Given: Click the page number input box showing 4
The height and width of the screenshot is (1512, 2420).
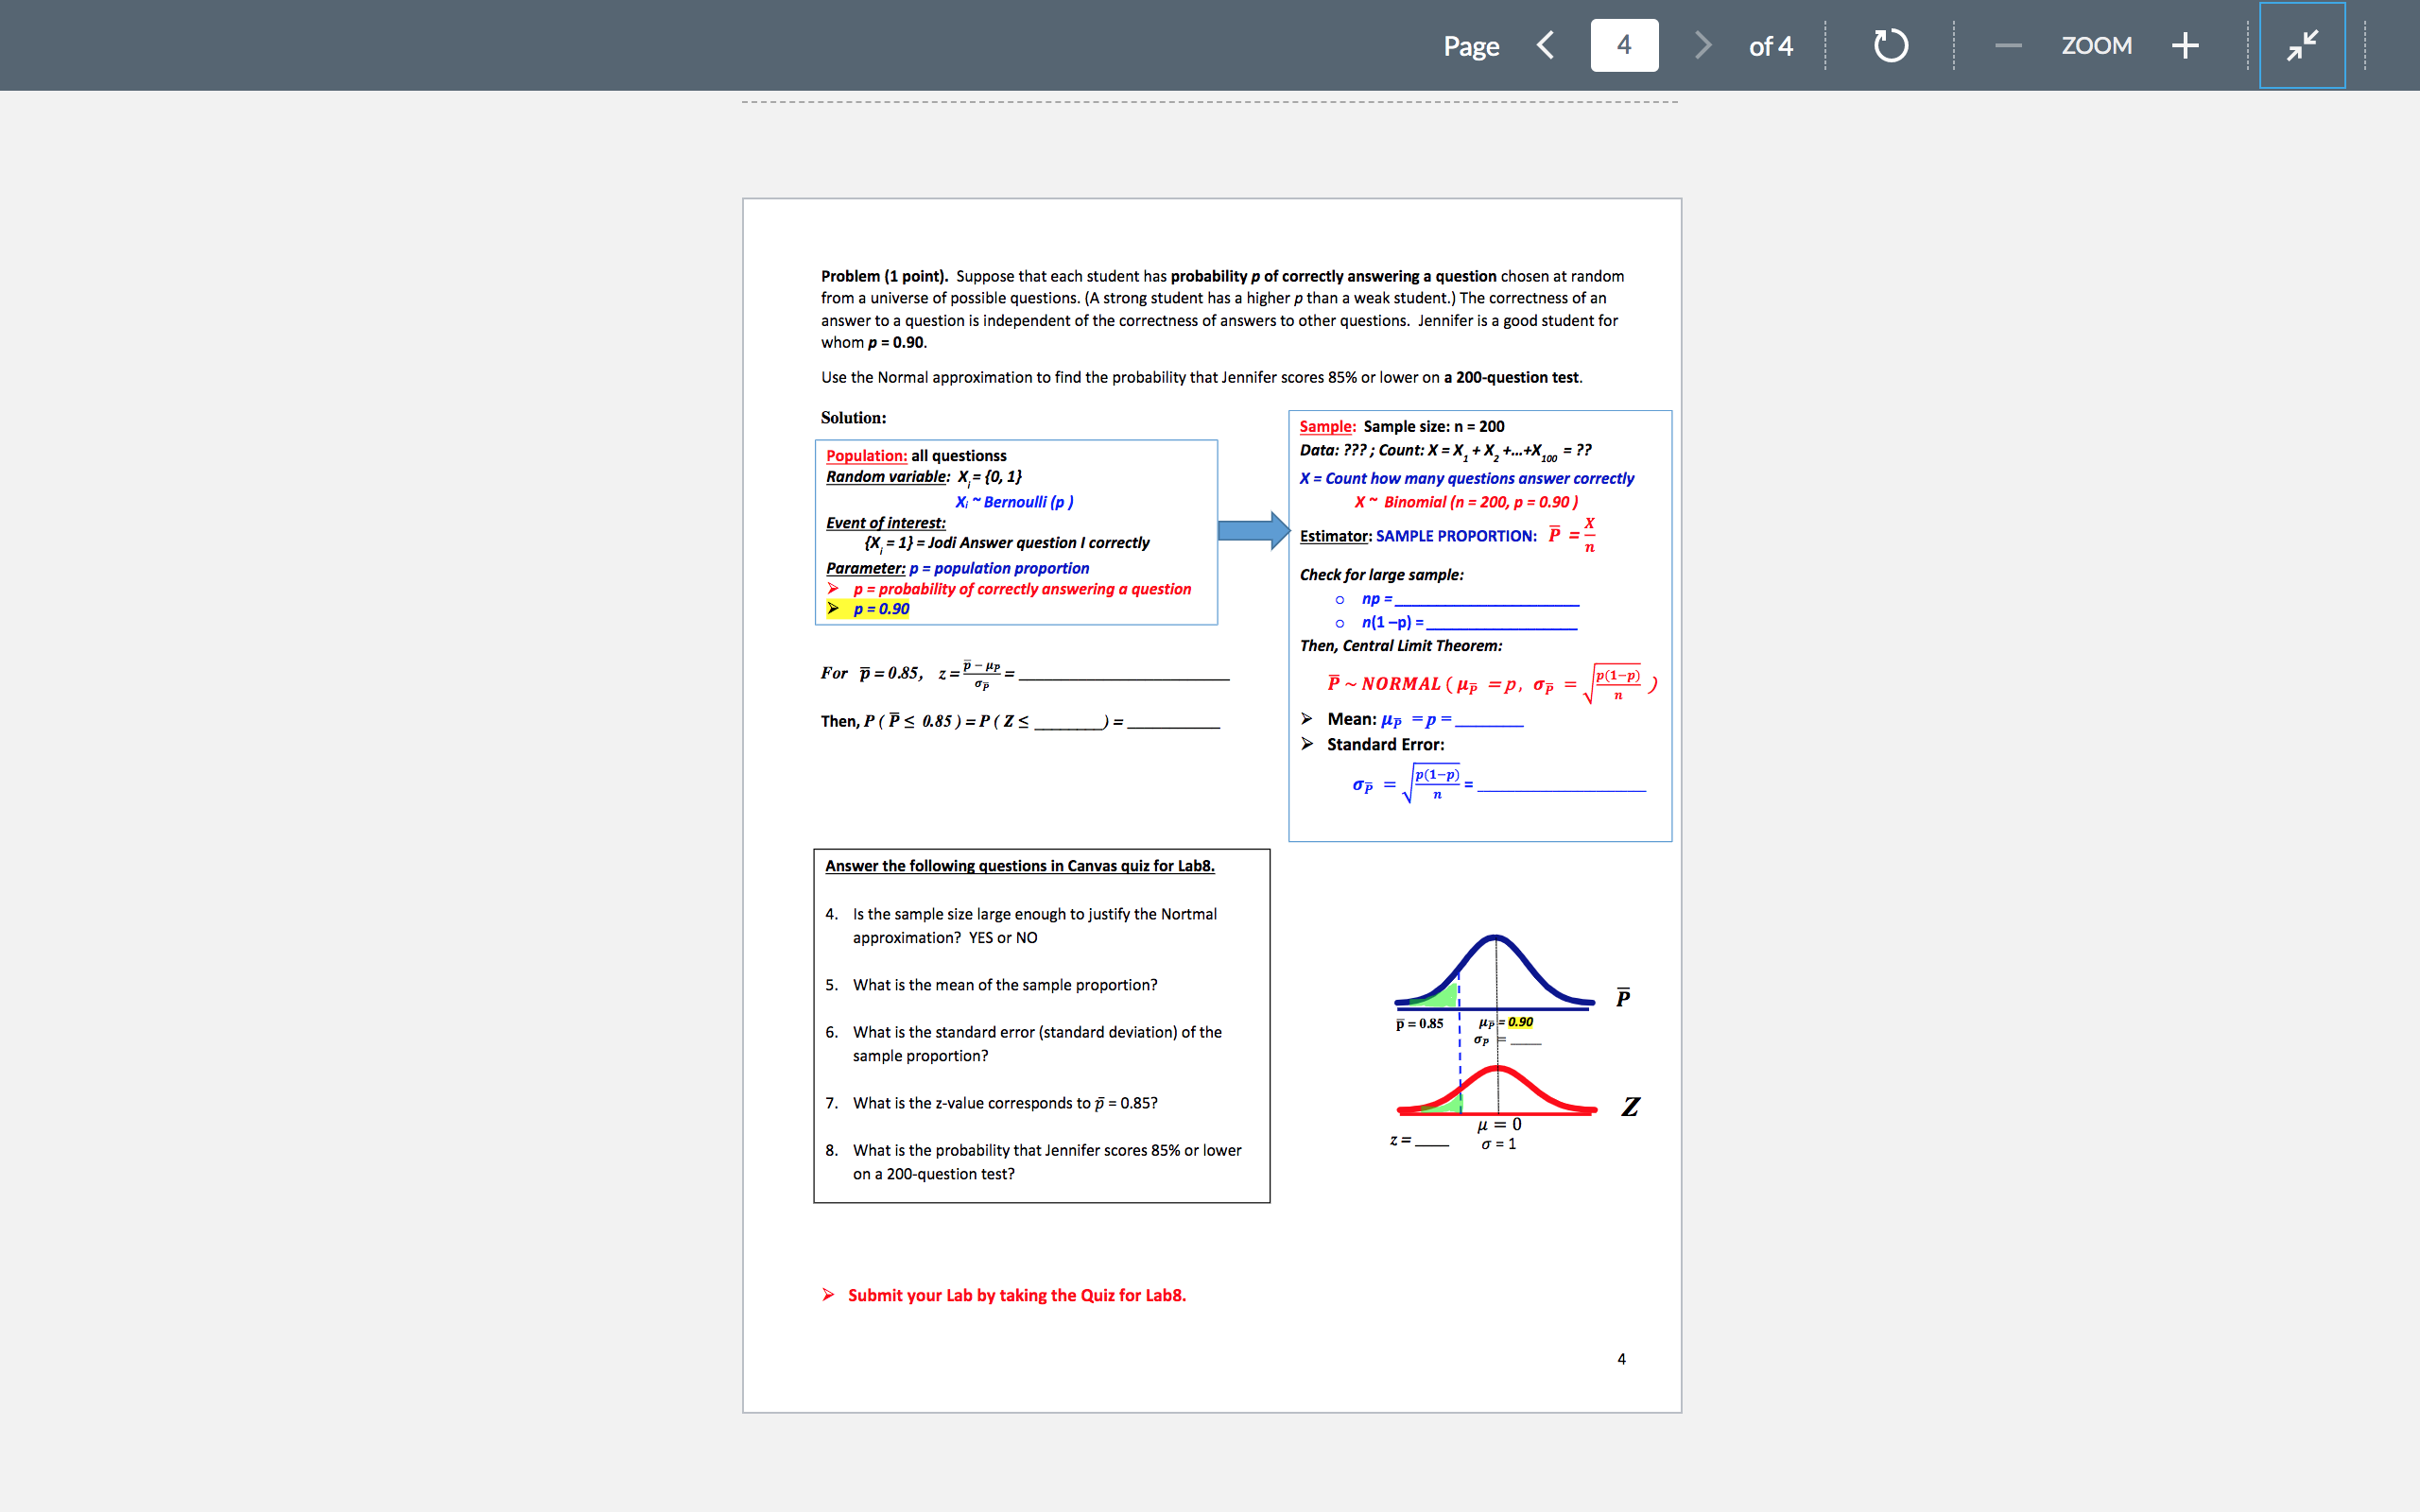Looking at the screenshot, I should [x=1625, y=45].
